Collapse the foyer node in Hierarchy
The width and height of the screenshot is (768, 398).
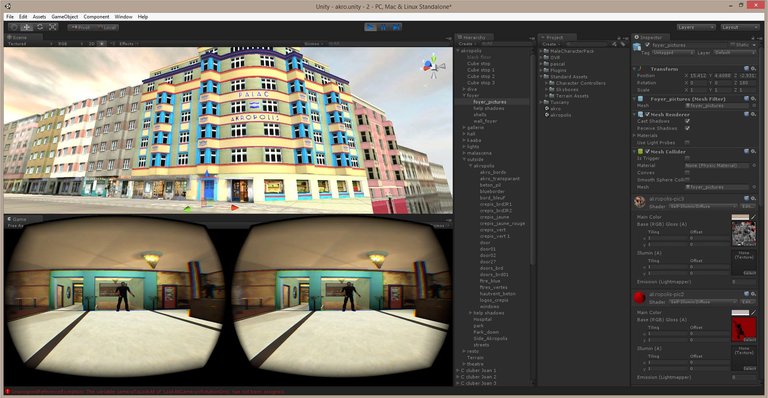[x=464, y=95]
